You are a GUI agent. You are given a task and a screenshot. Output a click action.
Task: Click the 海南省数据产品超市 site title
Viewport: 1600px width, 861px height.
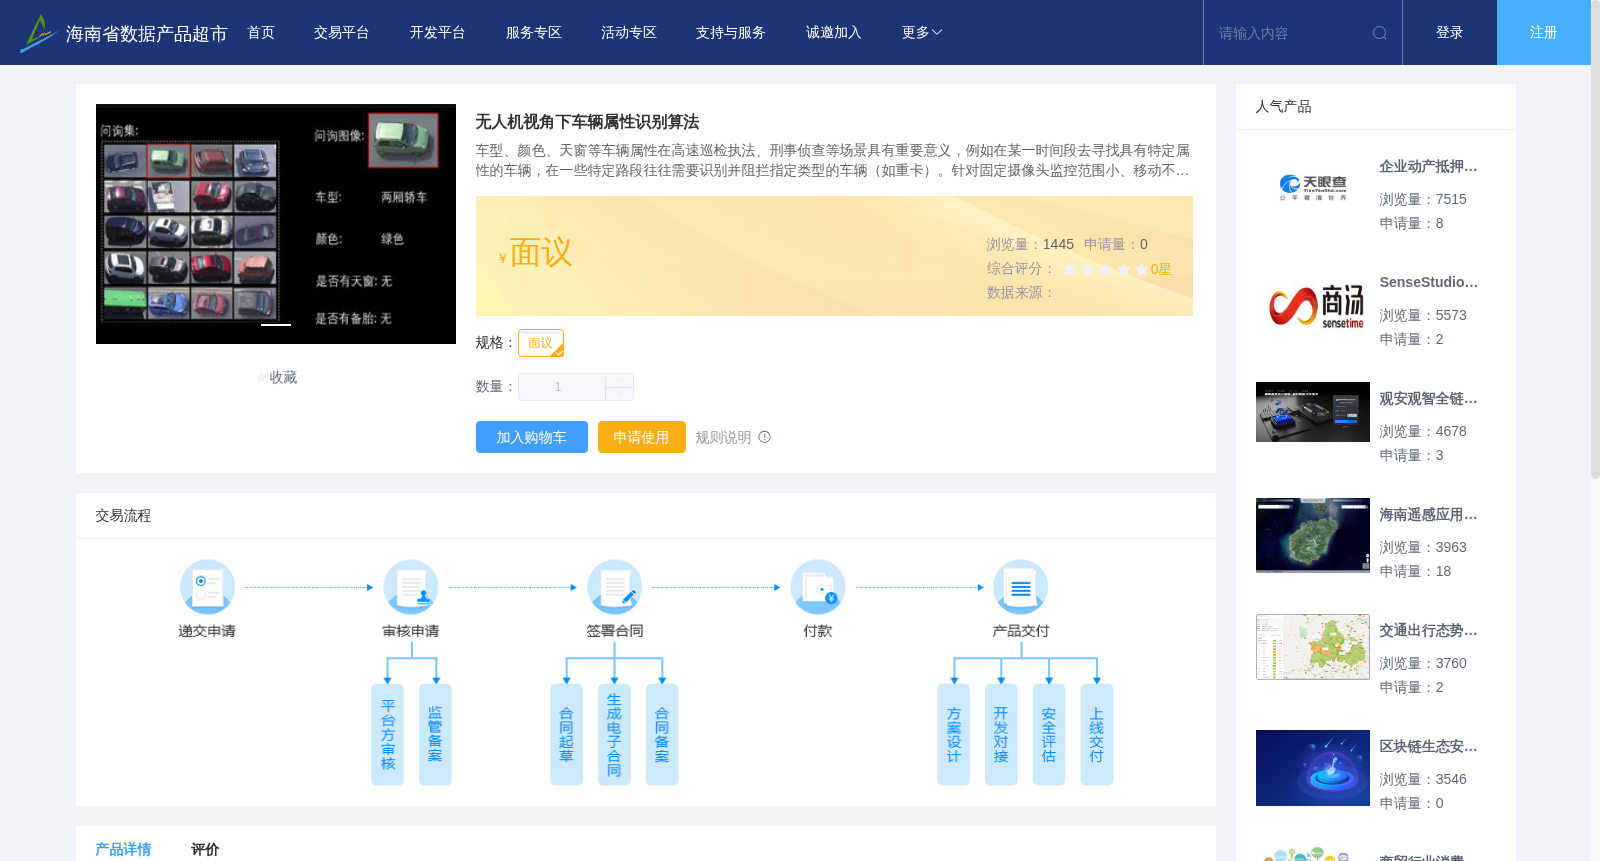(147, 34)
